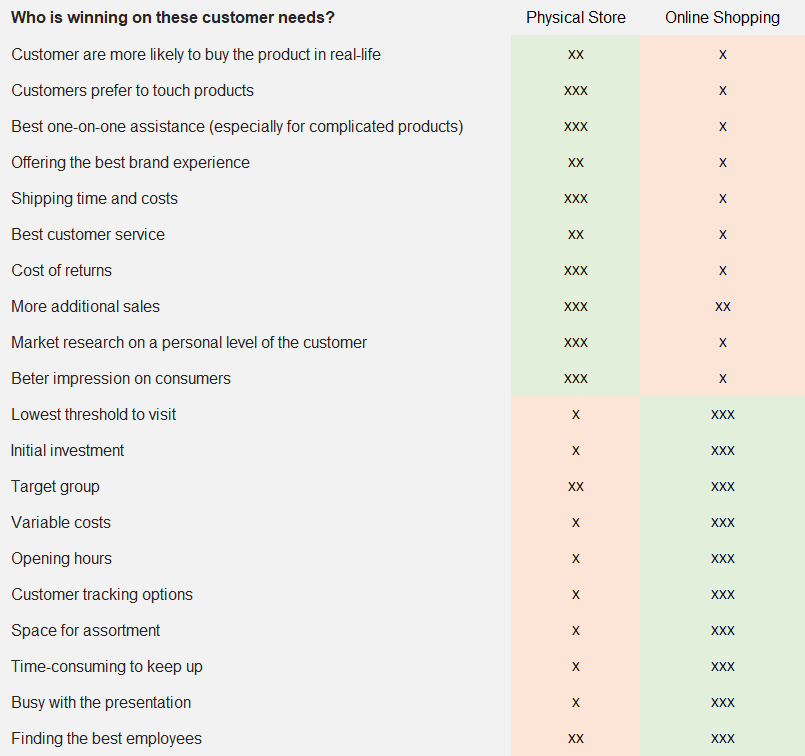
Task: Click the 'Who is winning on these customer needs?' header
Action: click(173, 18)
